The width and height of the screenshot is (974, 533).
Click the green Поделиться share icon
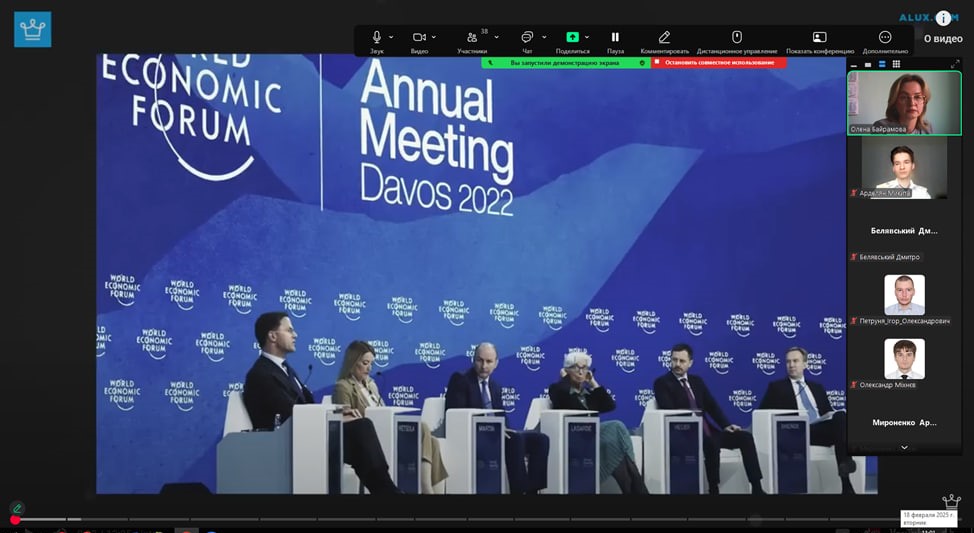point(572,37)
